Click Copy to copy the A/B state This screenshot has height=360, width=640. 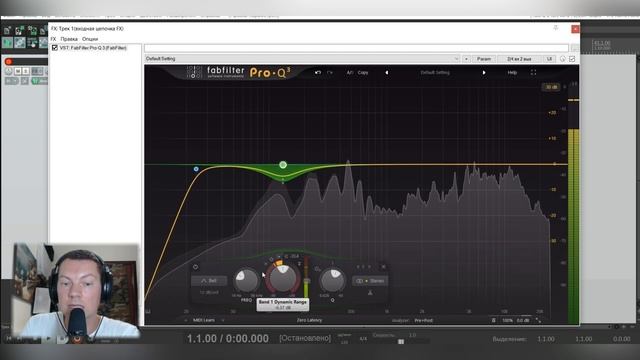(x=363, y=73)
